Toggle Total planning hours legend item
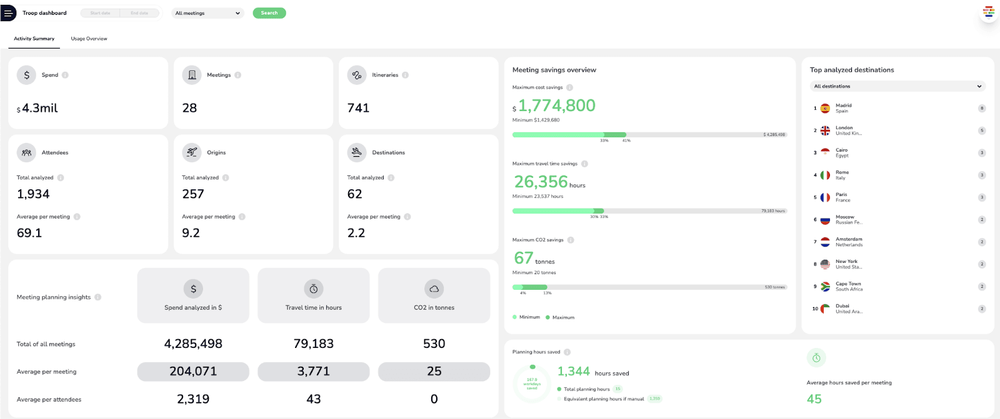The width and height of the screenshot is (1000, 419). tap(585, 388)
